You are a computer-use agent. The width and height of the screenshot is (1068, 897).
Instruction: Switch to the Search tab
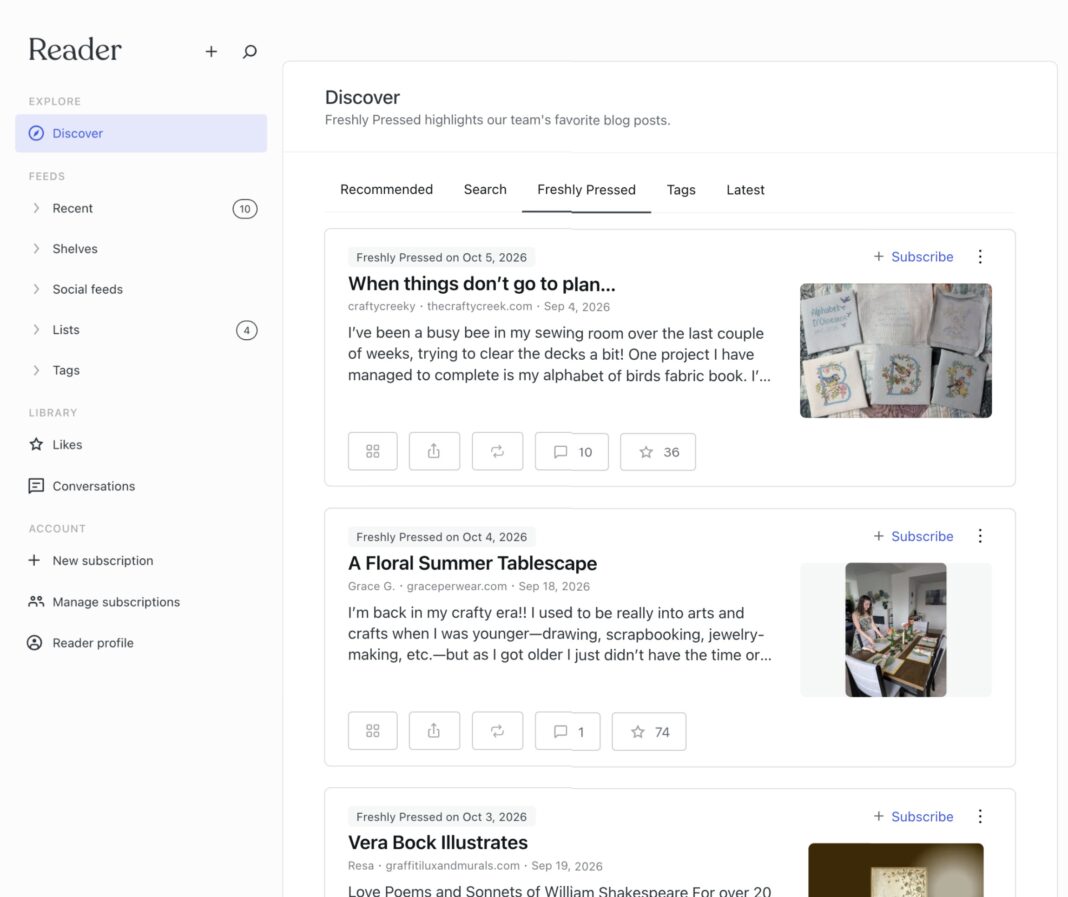click(x=485, y=189)
